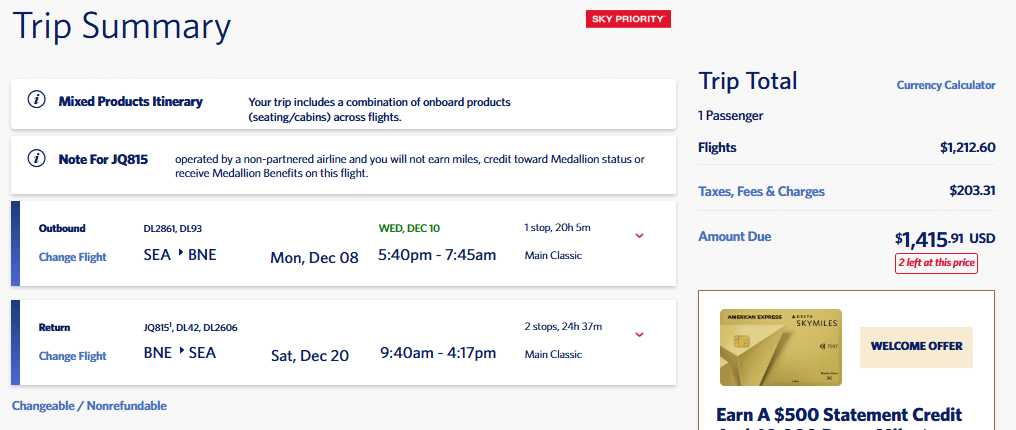Click Change Flight for the Outbound trip
Screen dimensions: 1016x430
(73, 256)
